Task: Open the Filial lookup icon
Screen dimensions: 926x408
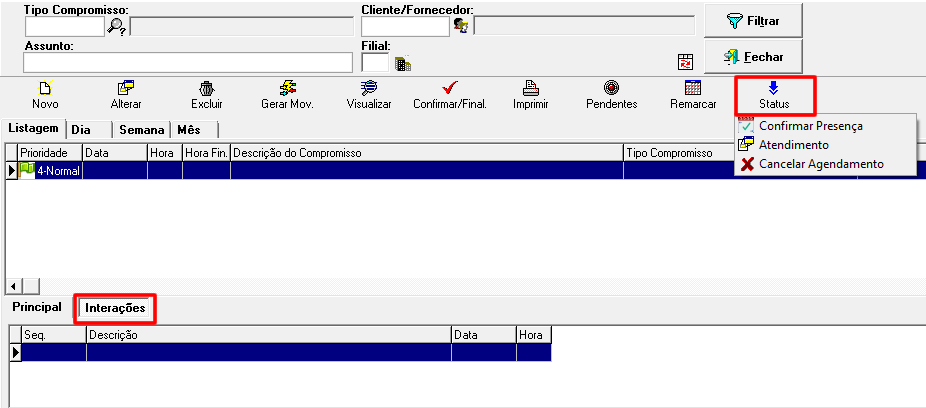Action: tap(403, 64)
